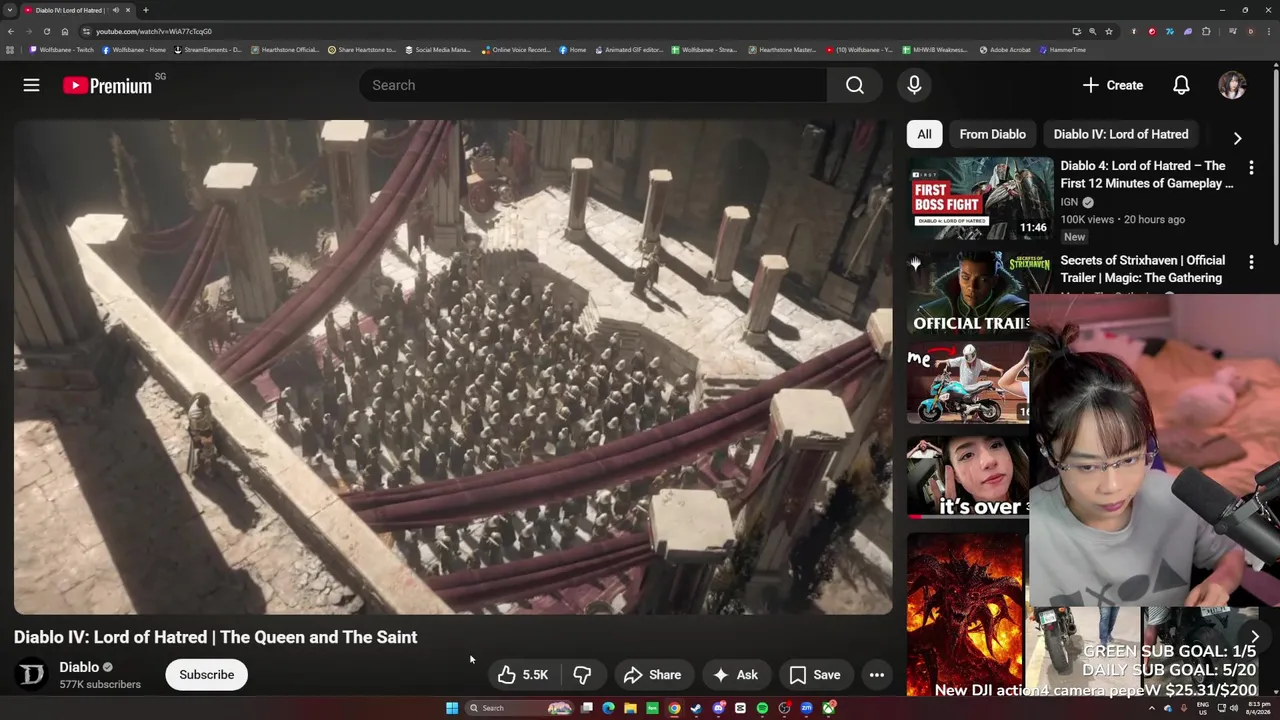The image size is (1280, 720).
Task: Open StreamElements bookmark
Action: pos(208,49)
